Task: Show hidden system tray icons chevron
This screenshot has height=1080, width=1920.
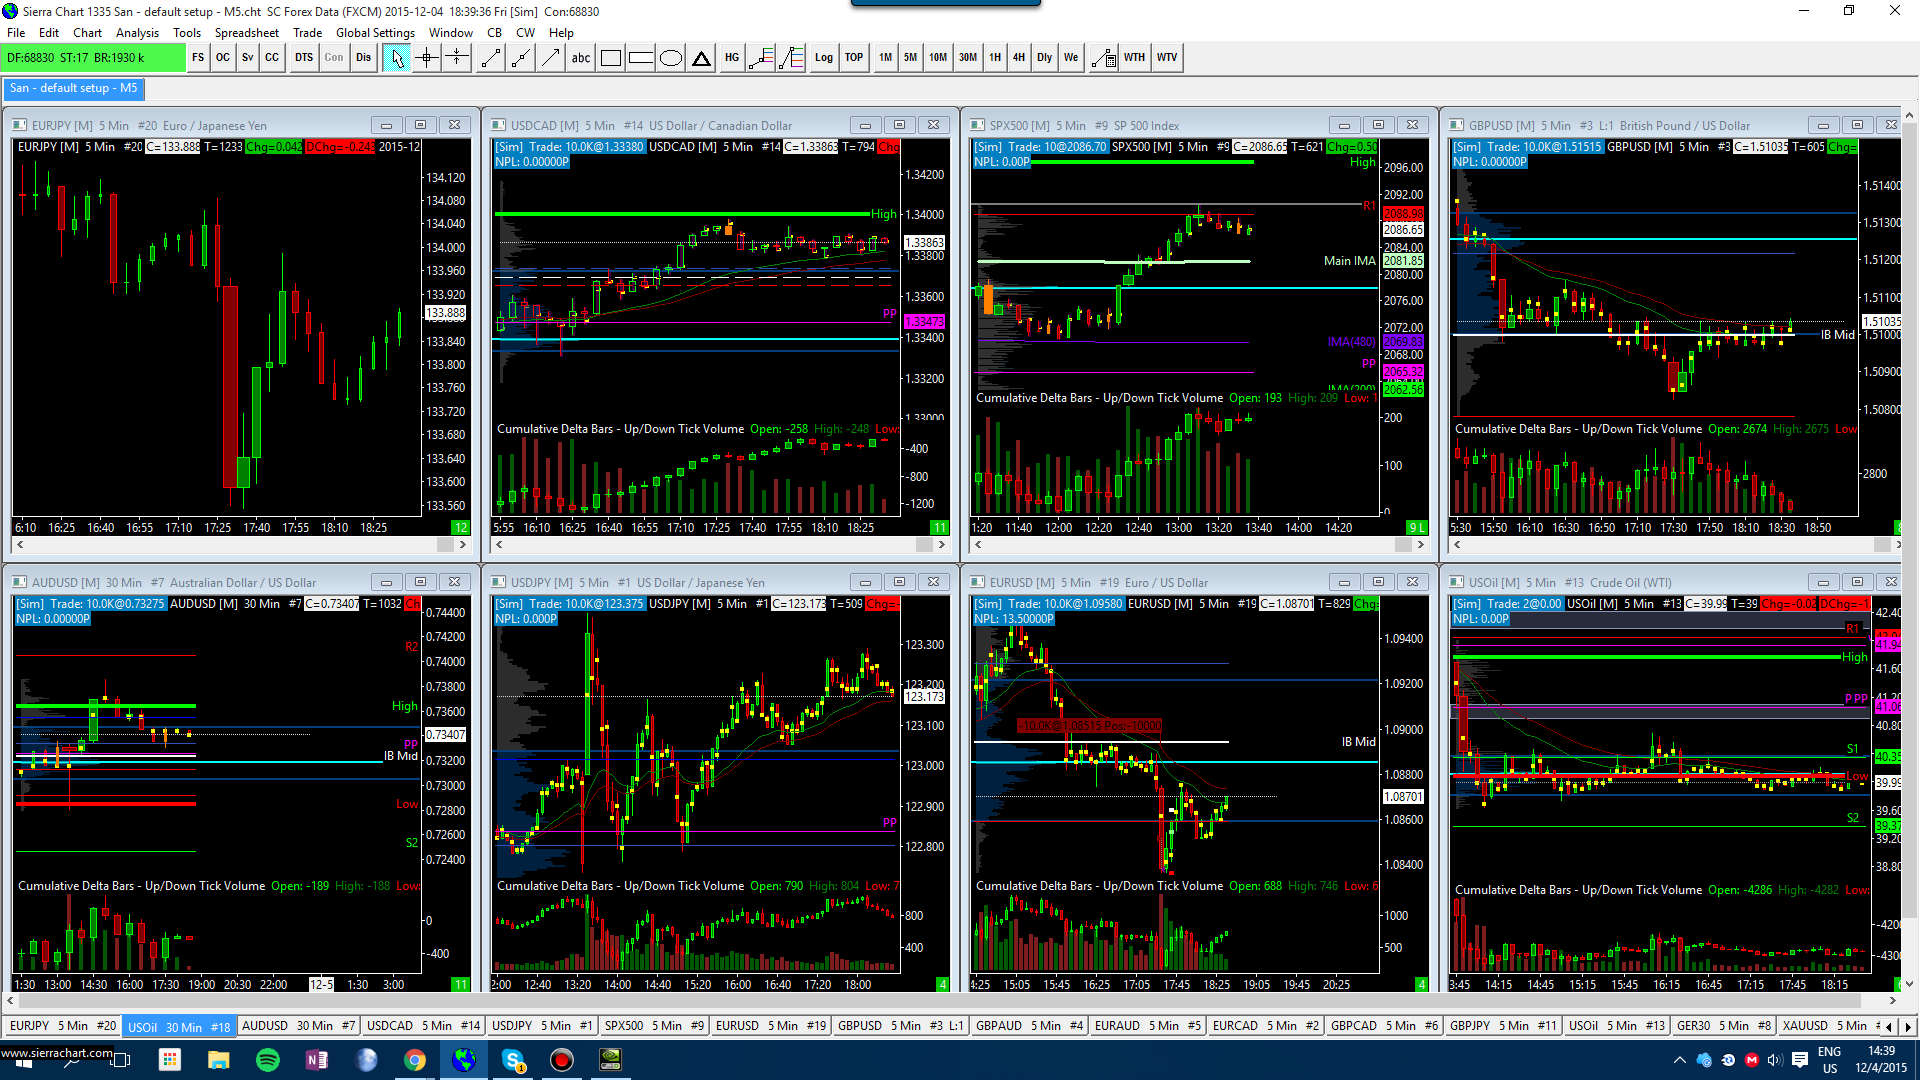Action: [1679, 1060]
